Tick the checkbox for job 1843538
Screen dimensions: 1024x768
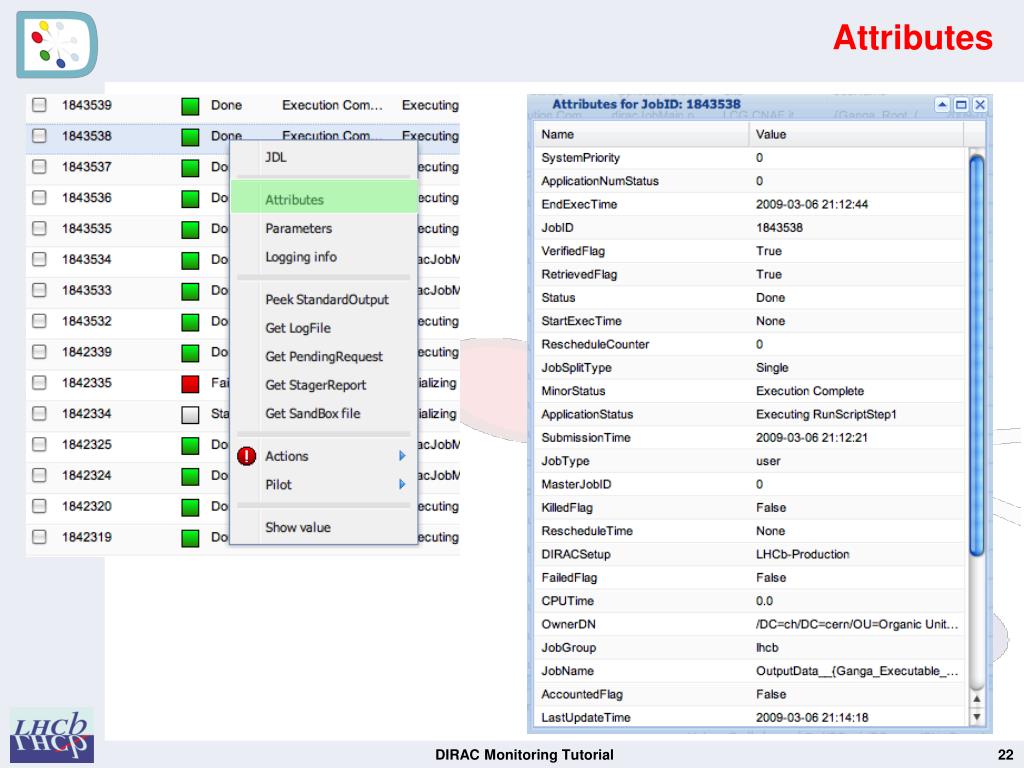pyautogui.click(x=39, y=135)
